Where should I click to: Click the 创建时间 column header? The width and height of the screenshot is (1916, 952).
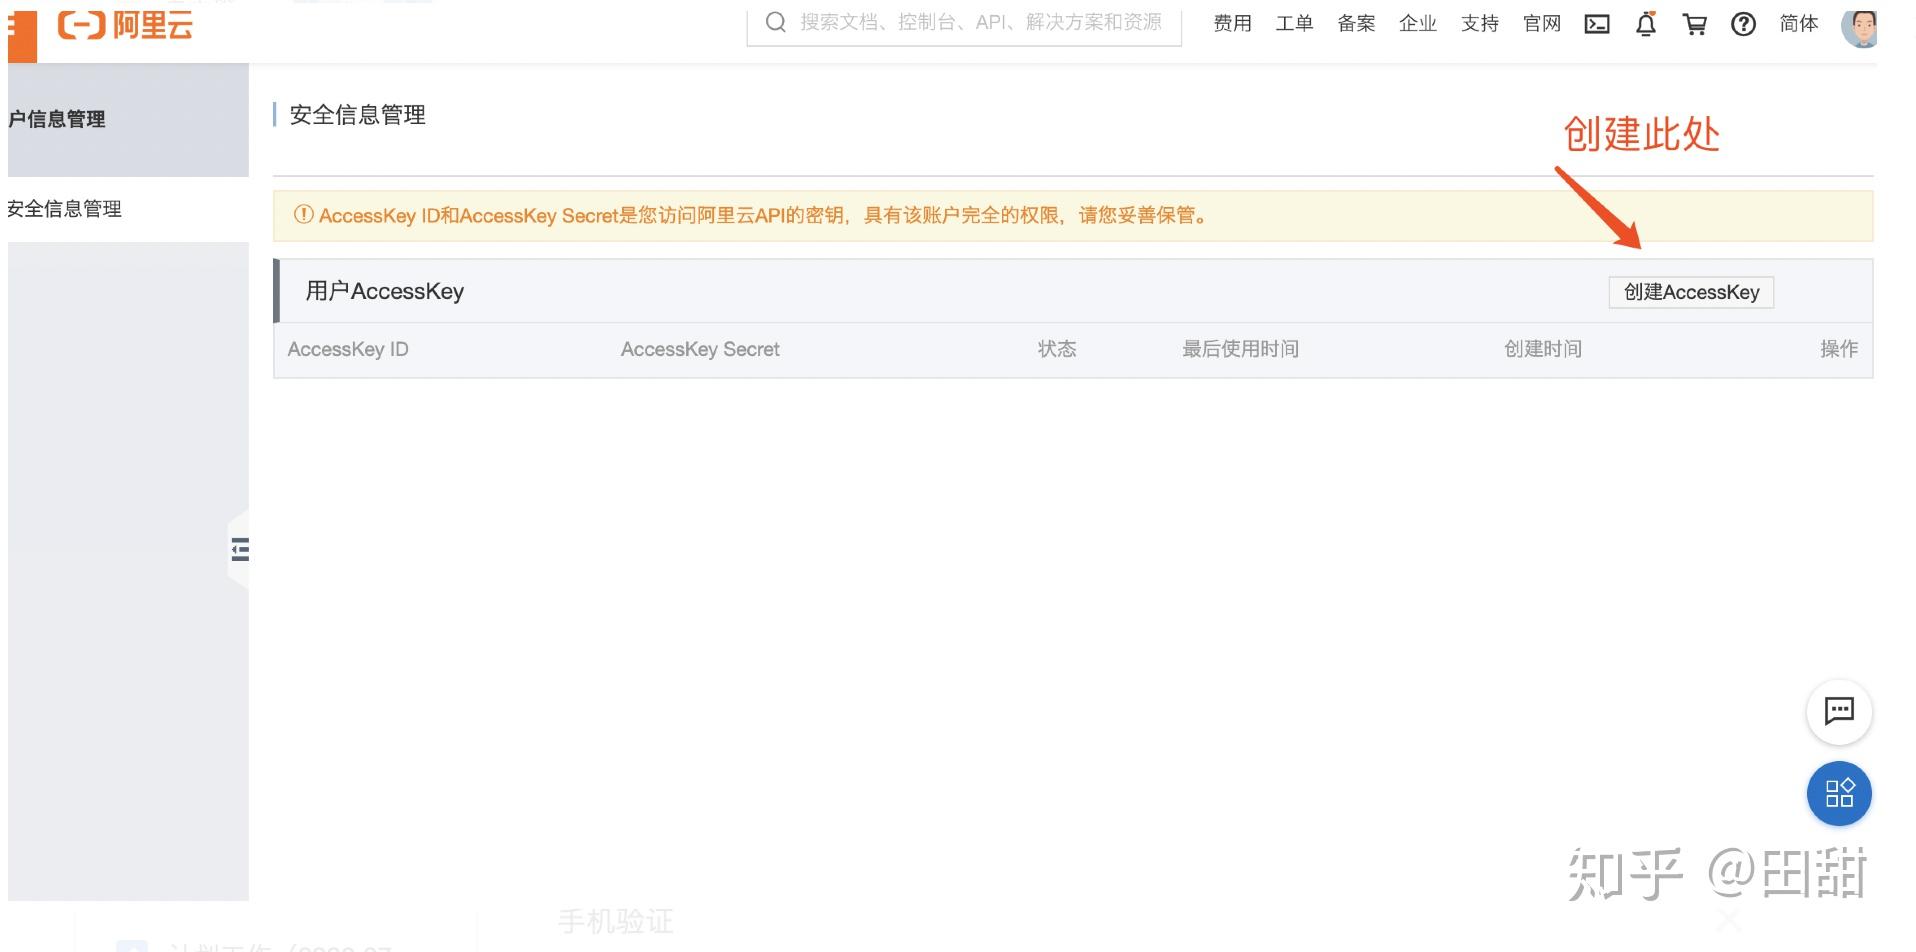click(x=1543, y=349)
